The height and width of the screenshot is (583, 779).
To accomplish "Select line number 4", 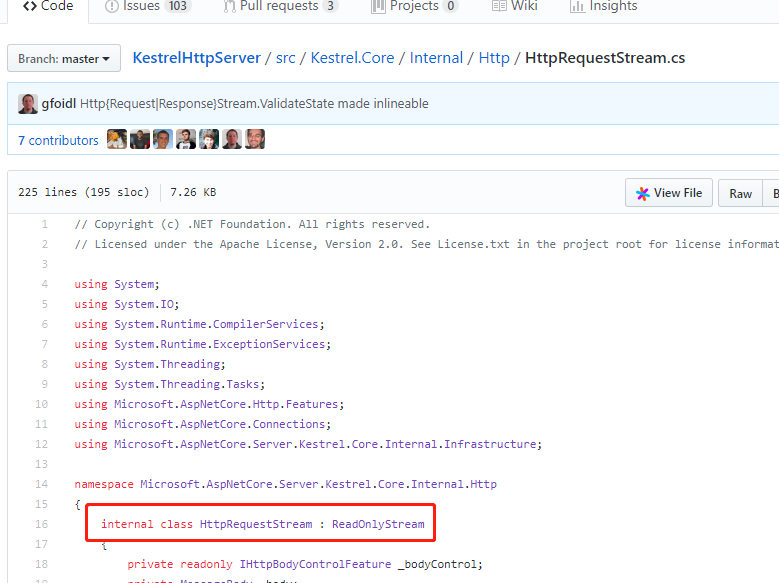I will tap(45, 284).
